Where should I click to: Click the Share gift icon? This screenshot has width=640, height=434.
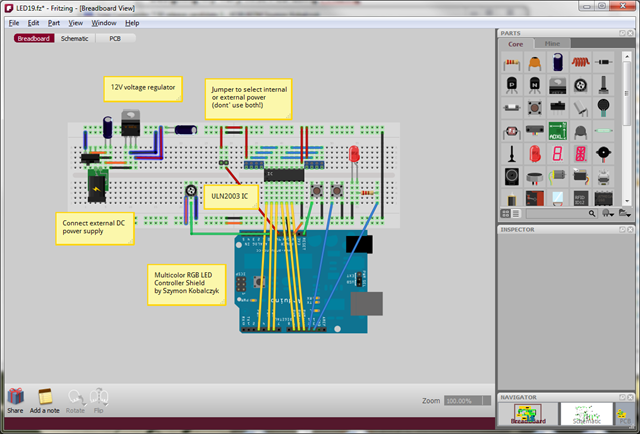[x=15, y=397]
